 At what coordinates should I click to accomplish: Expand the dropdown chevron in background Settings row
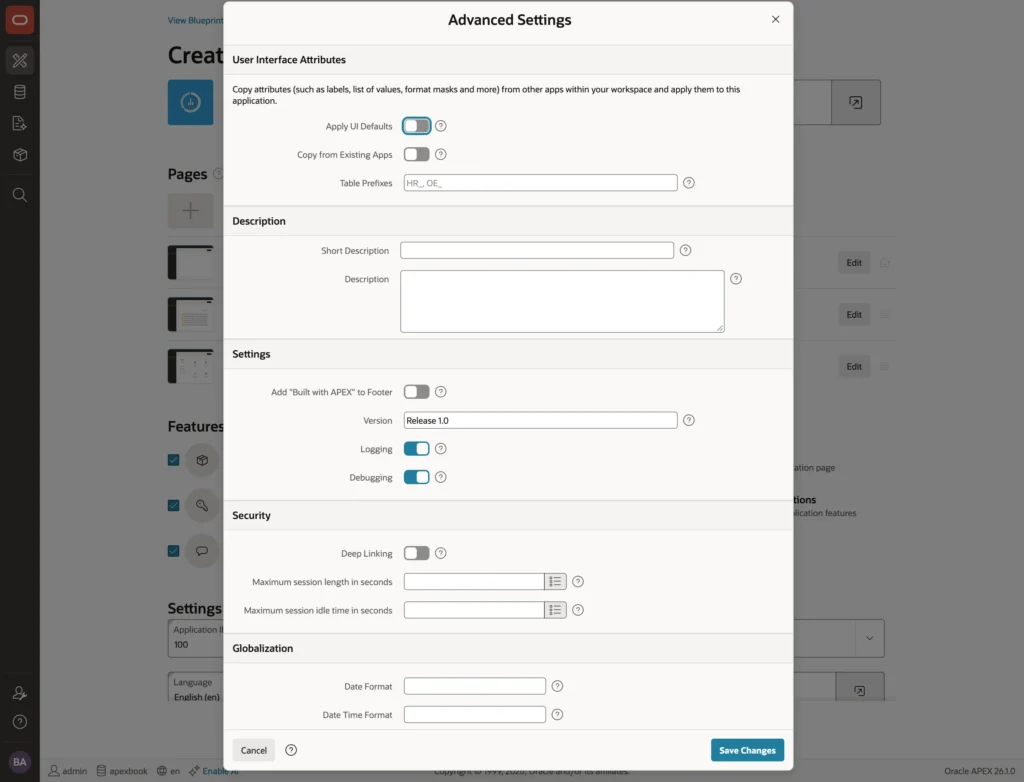869,638
